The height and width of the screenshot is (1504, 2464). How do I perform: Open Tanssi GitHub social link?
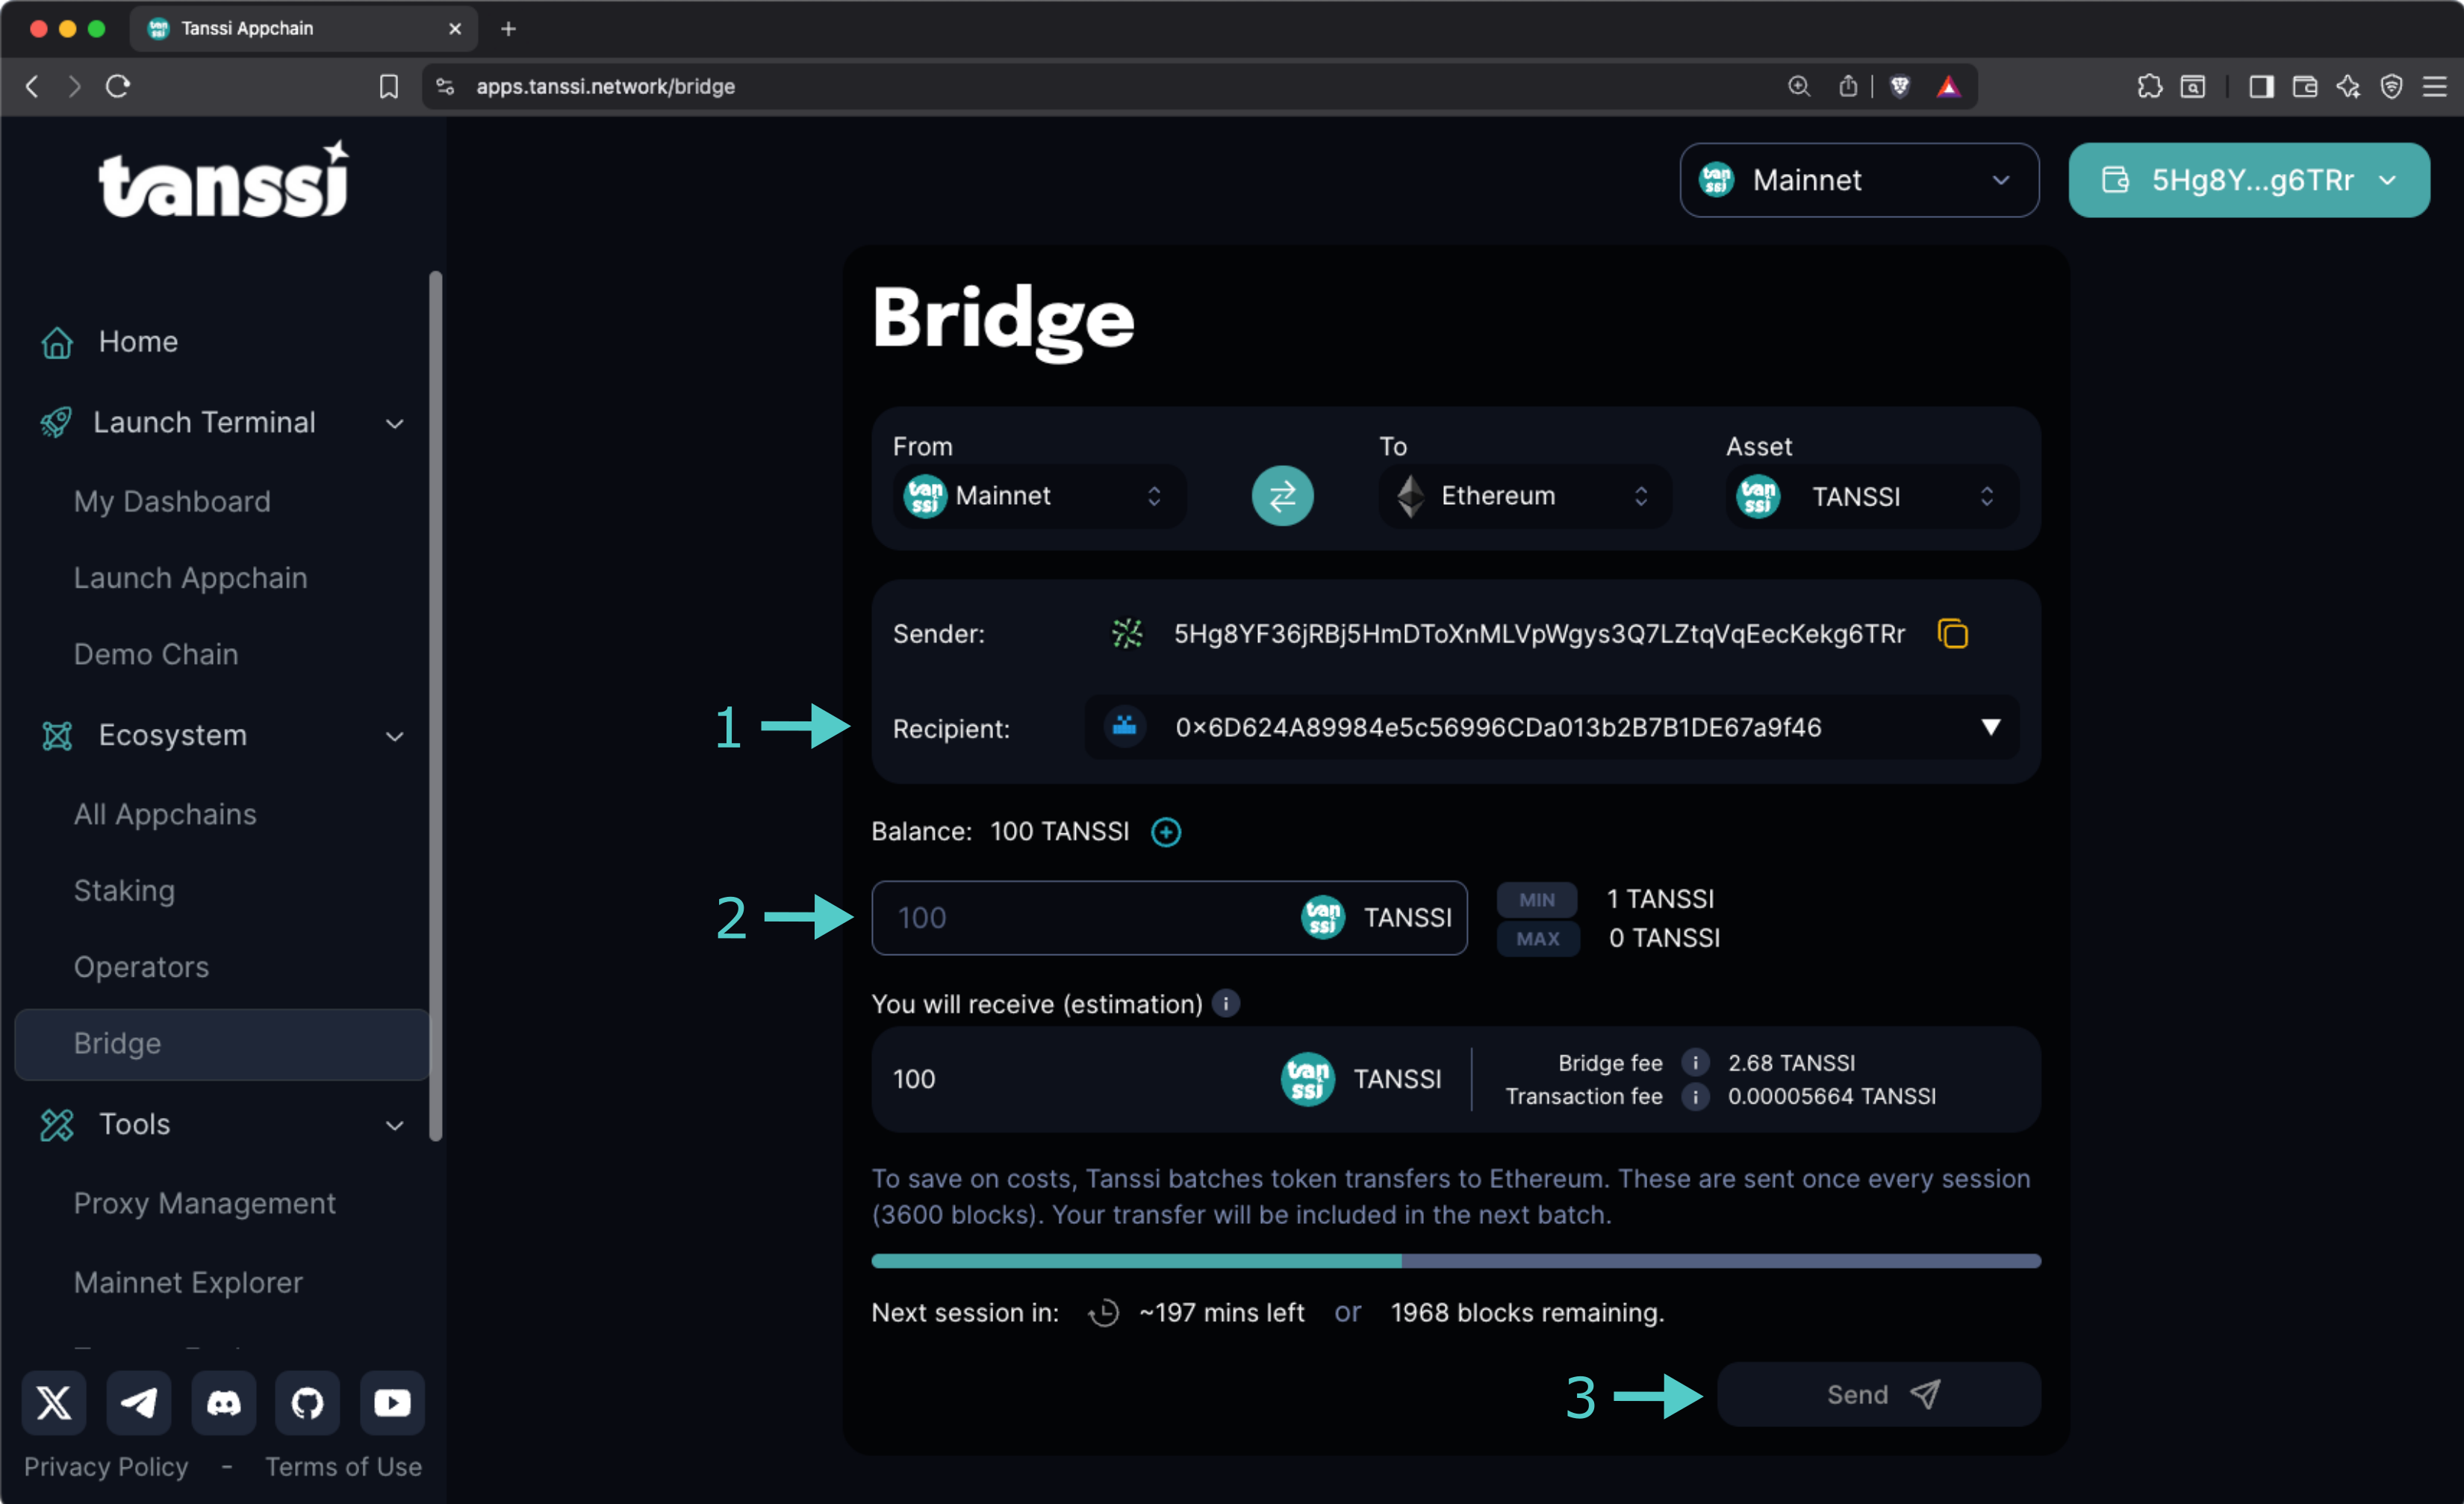[307, 1402]
